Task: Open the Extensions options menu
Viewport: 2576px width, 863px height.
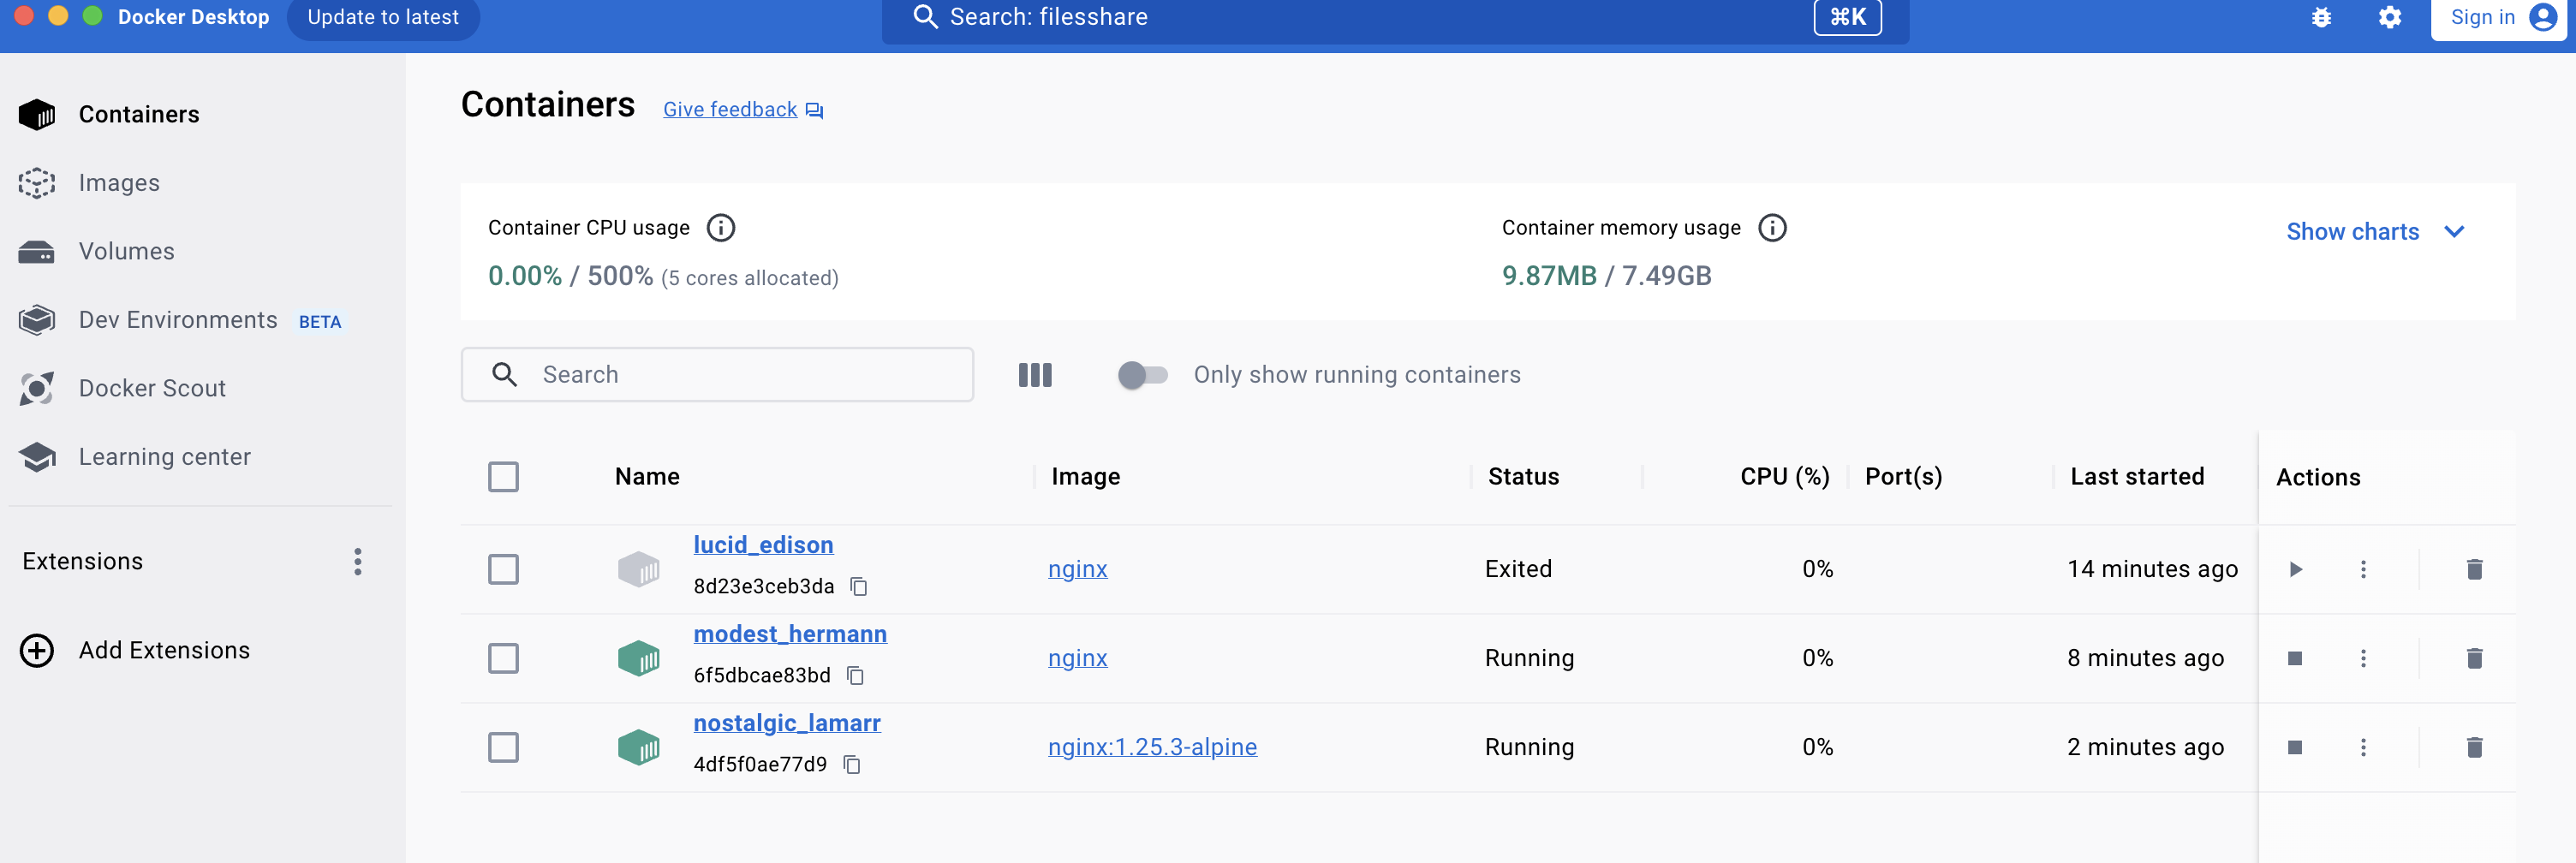Action: [357, 561]
